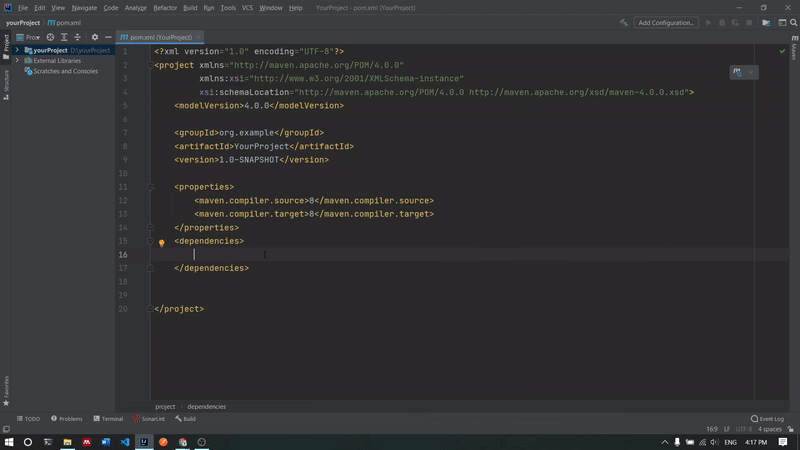Open the Navigate menu
Screen dimensions: 800x450
pos(84,8)
